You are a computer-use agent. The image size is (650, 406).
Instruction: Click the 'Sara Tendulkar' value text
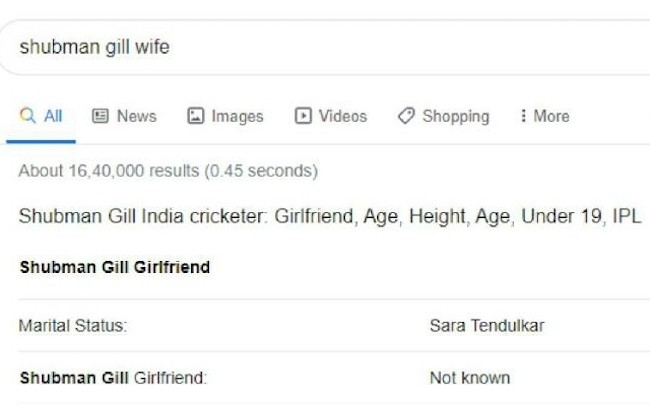point(487,326)
